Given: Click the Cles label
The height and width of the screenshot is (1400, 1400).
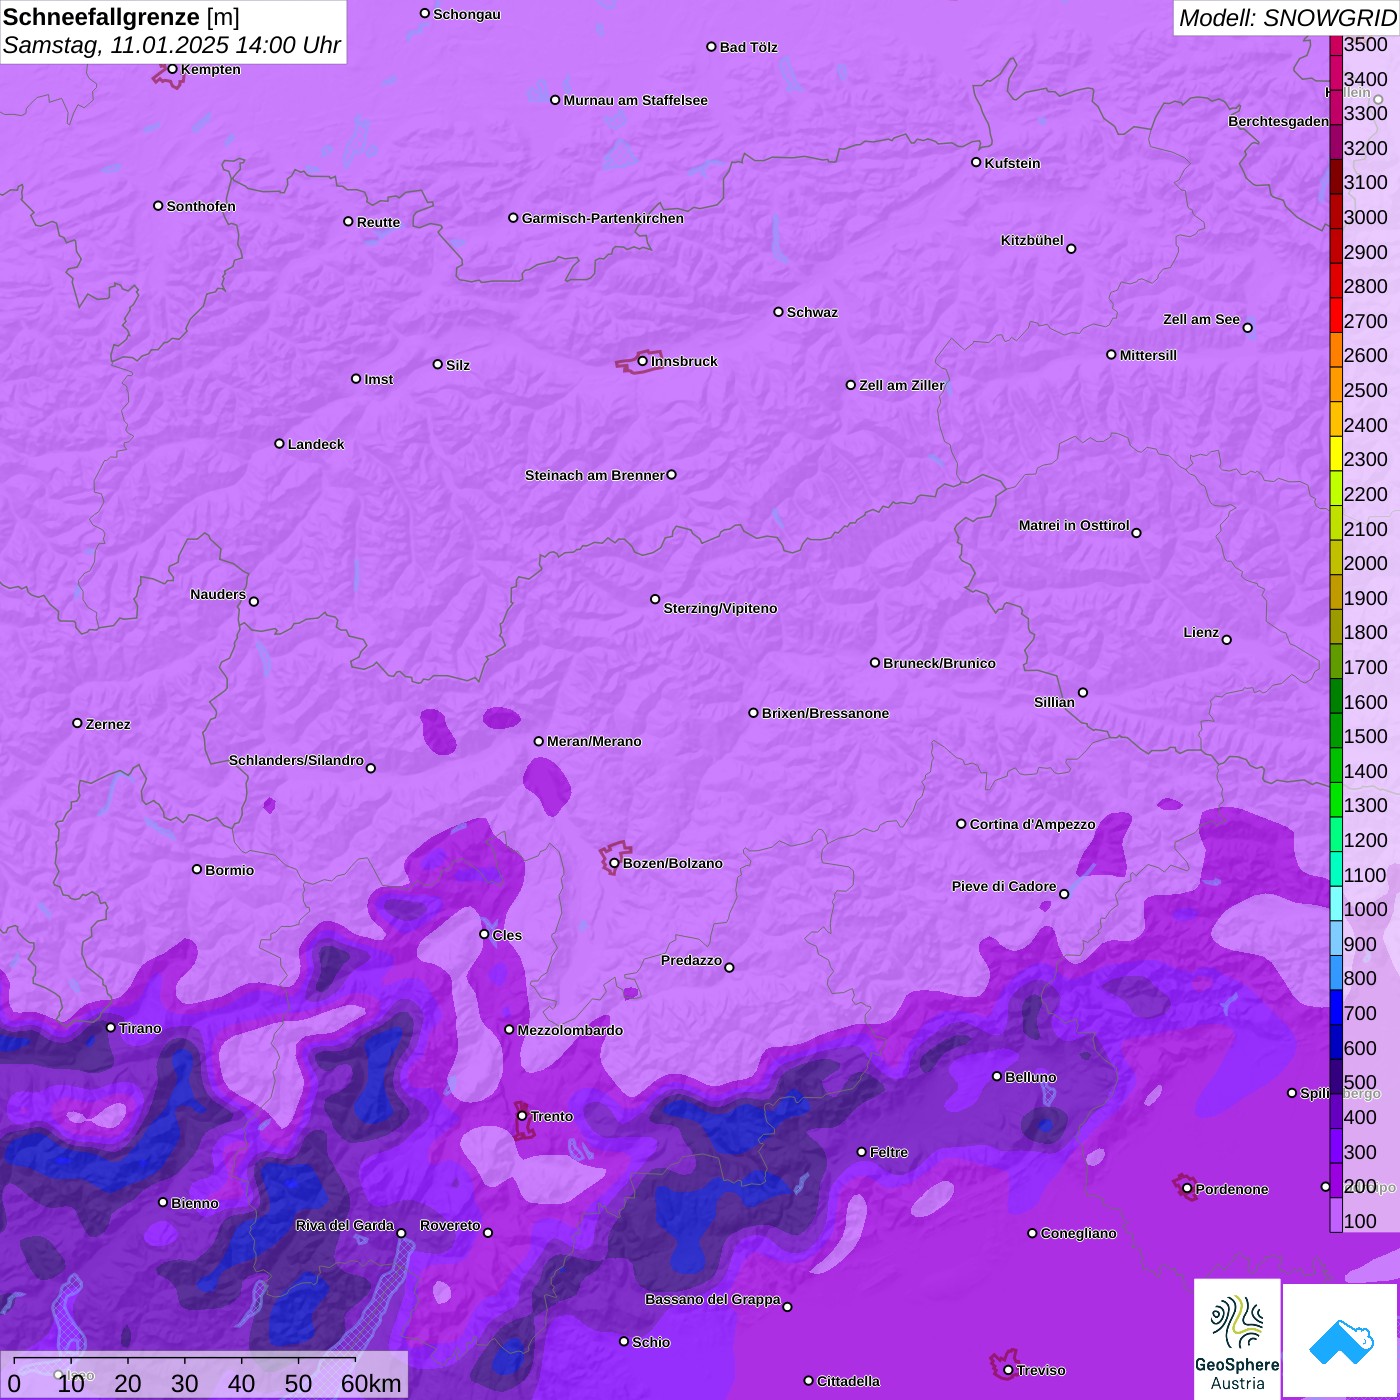Looking at the screenshot, I should (x=507, y=935).
